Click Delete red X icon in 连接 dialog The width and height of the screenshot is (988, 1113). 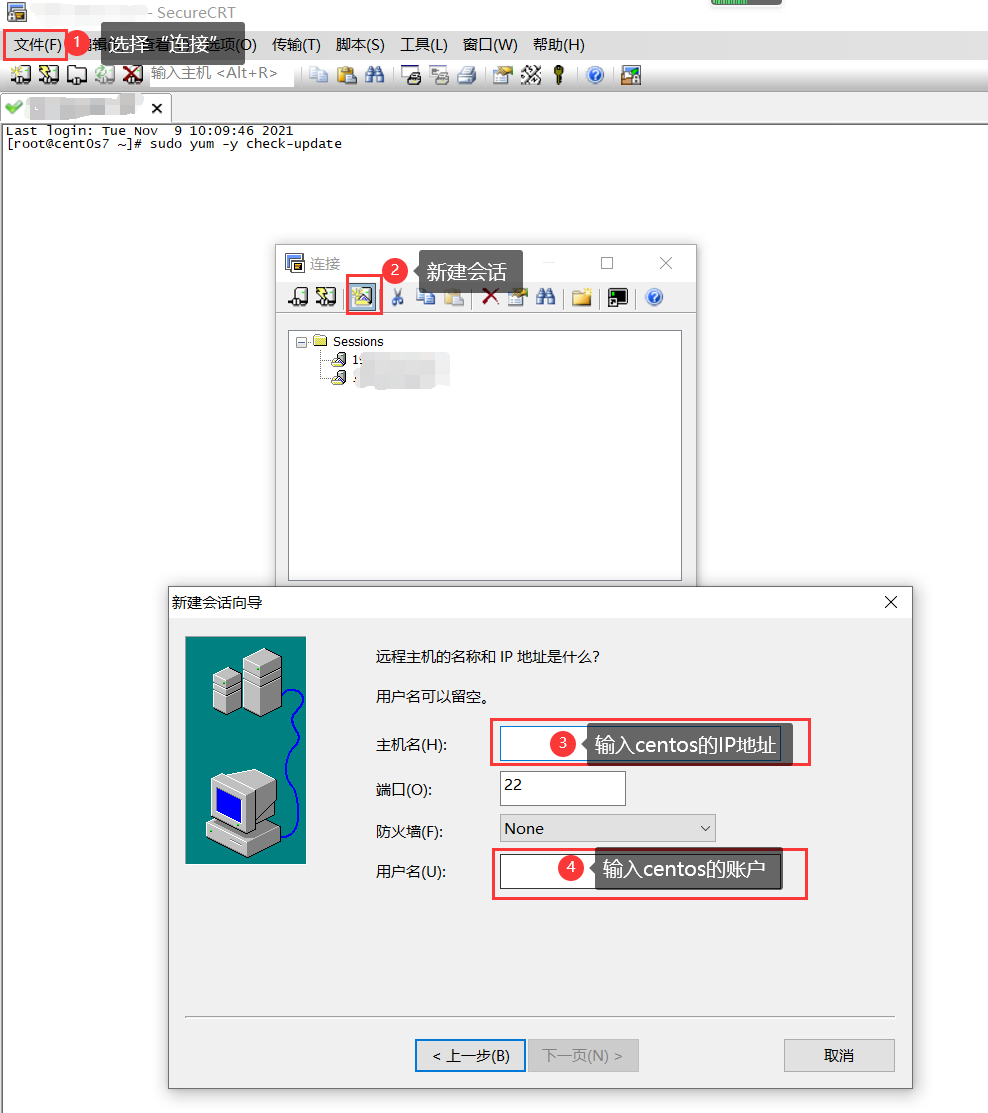[x=490, y=297]
